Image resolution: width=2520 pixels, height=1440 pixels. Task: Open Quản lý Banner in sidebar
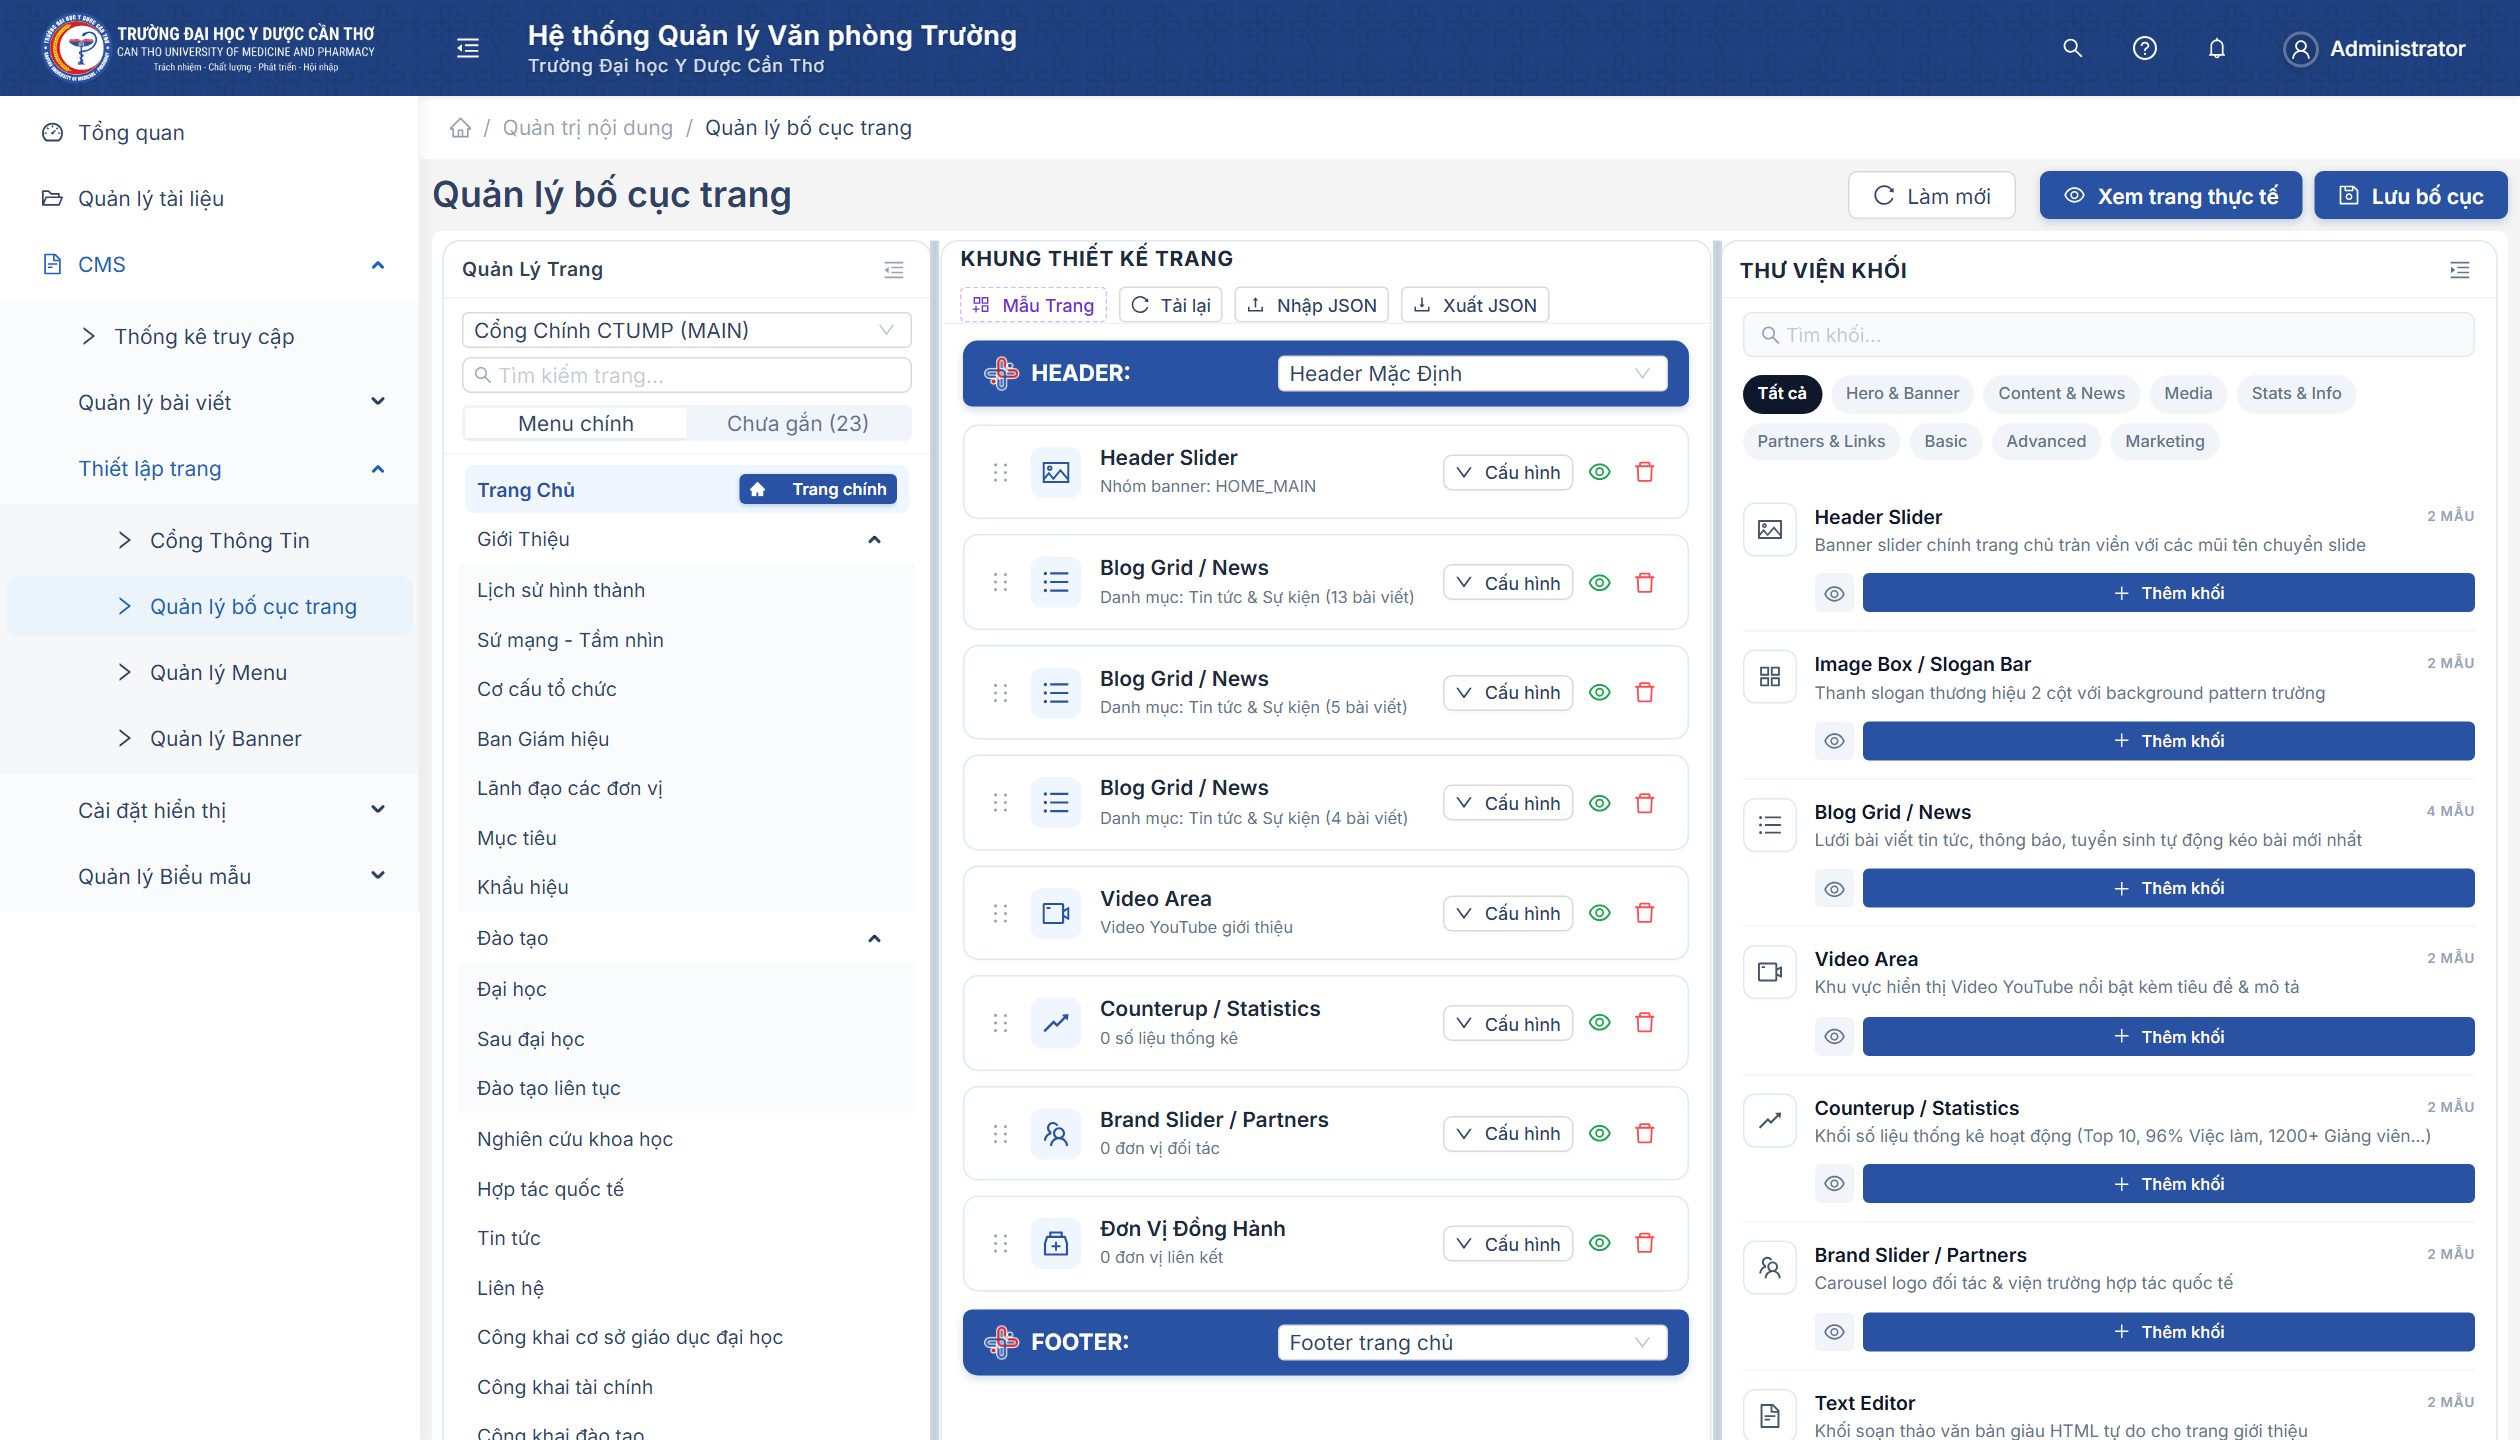(225, 738)
